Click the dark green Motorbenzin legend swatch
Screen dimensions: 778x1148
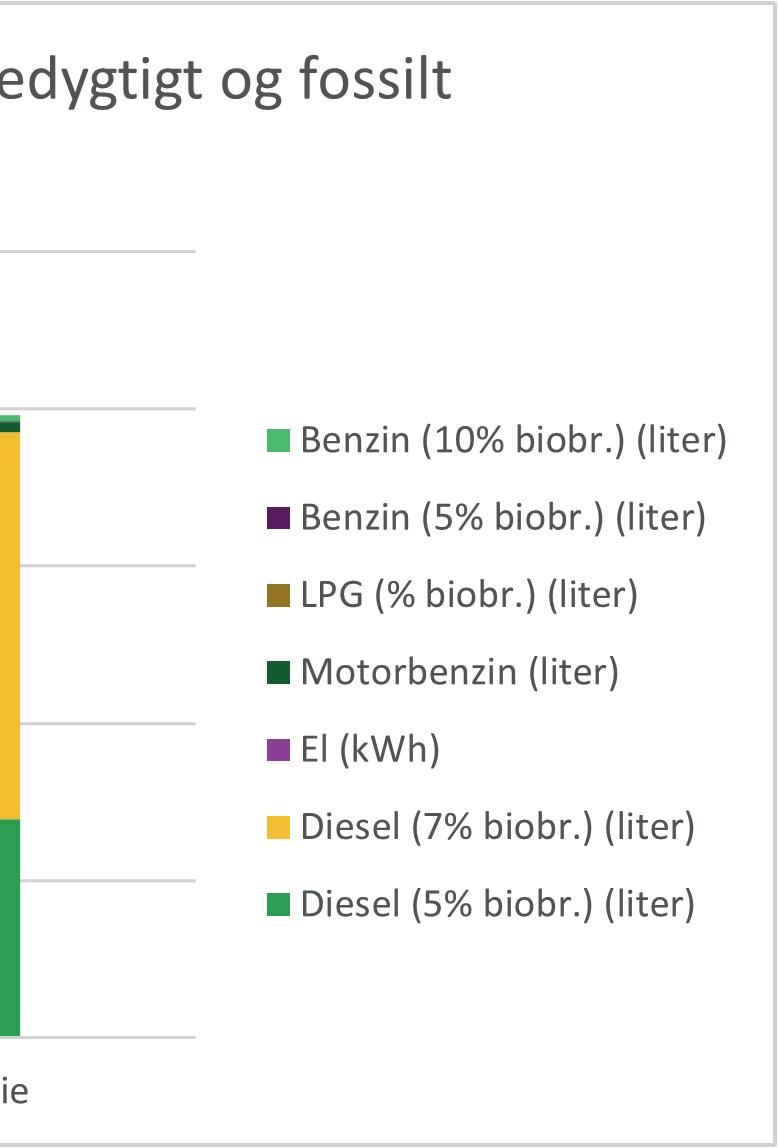point(278,672)
